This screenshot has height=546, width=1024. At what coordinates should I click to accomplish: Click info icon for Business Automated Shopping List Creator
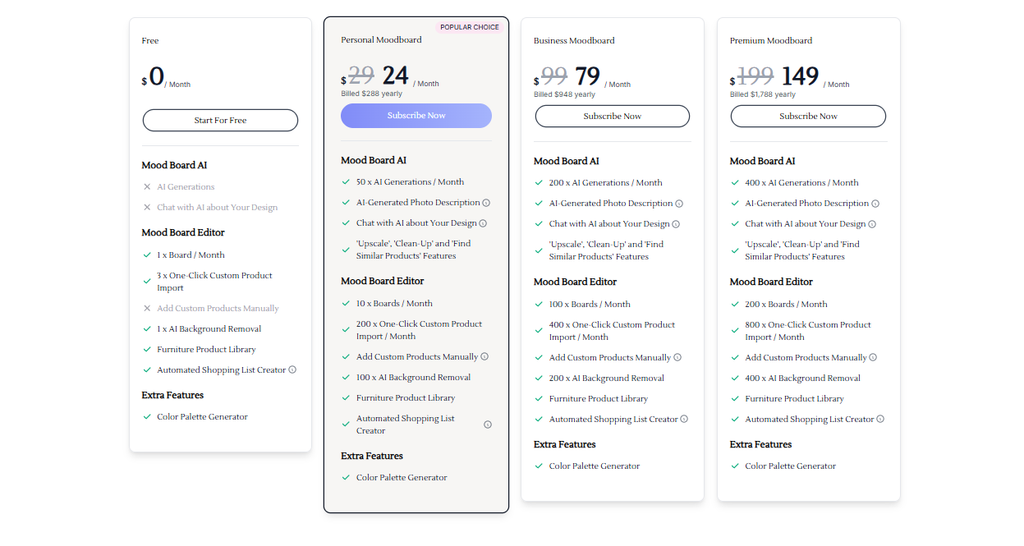pos(684,419)
